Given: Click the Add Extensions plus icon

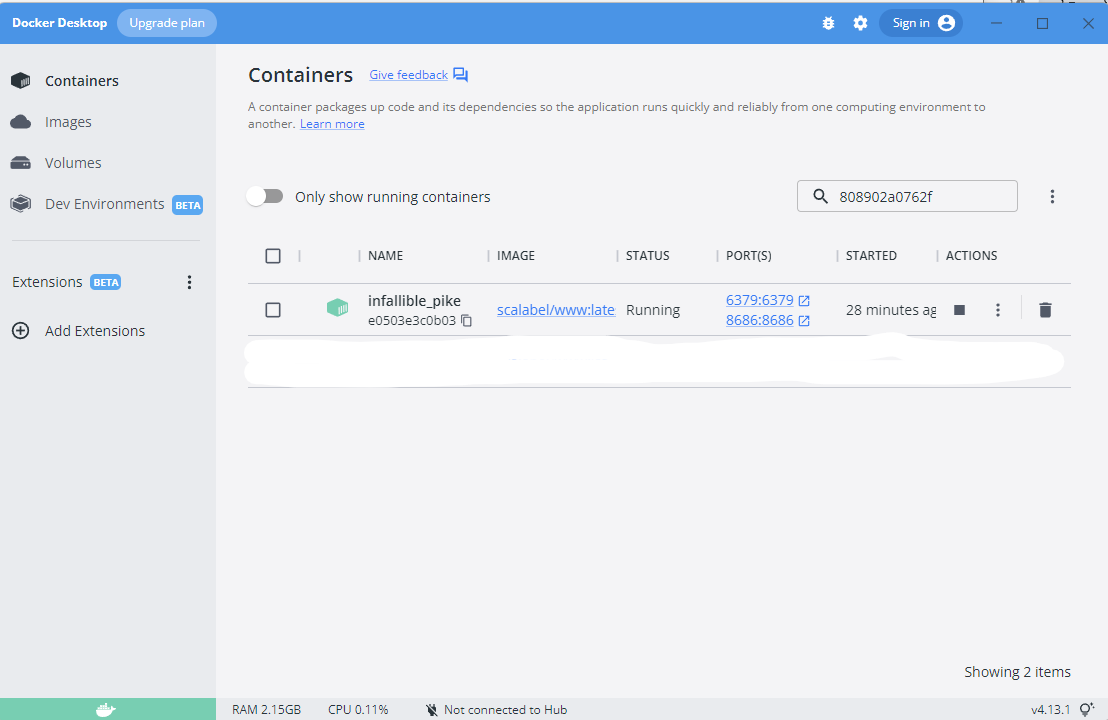Looking at the screenshot, I should [20, 331].
